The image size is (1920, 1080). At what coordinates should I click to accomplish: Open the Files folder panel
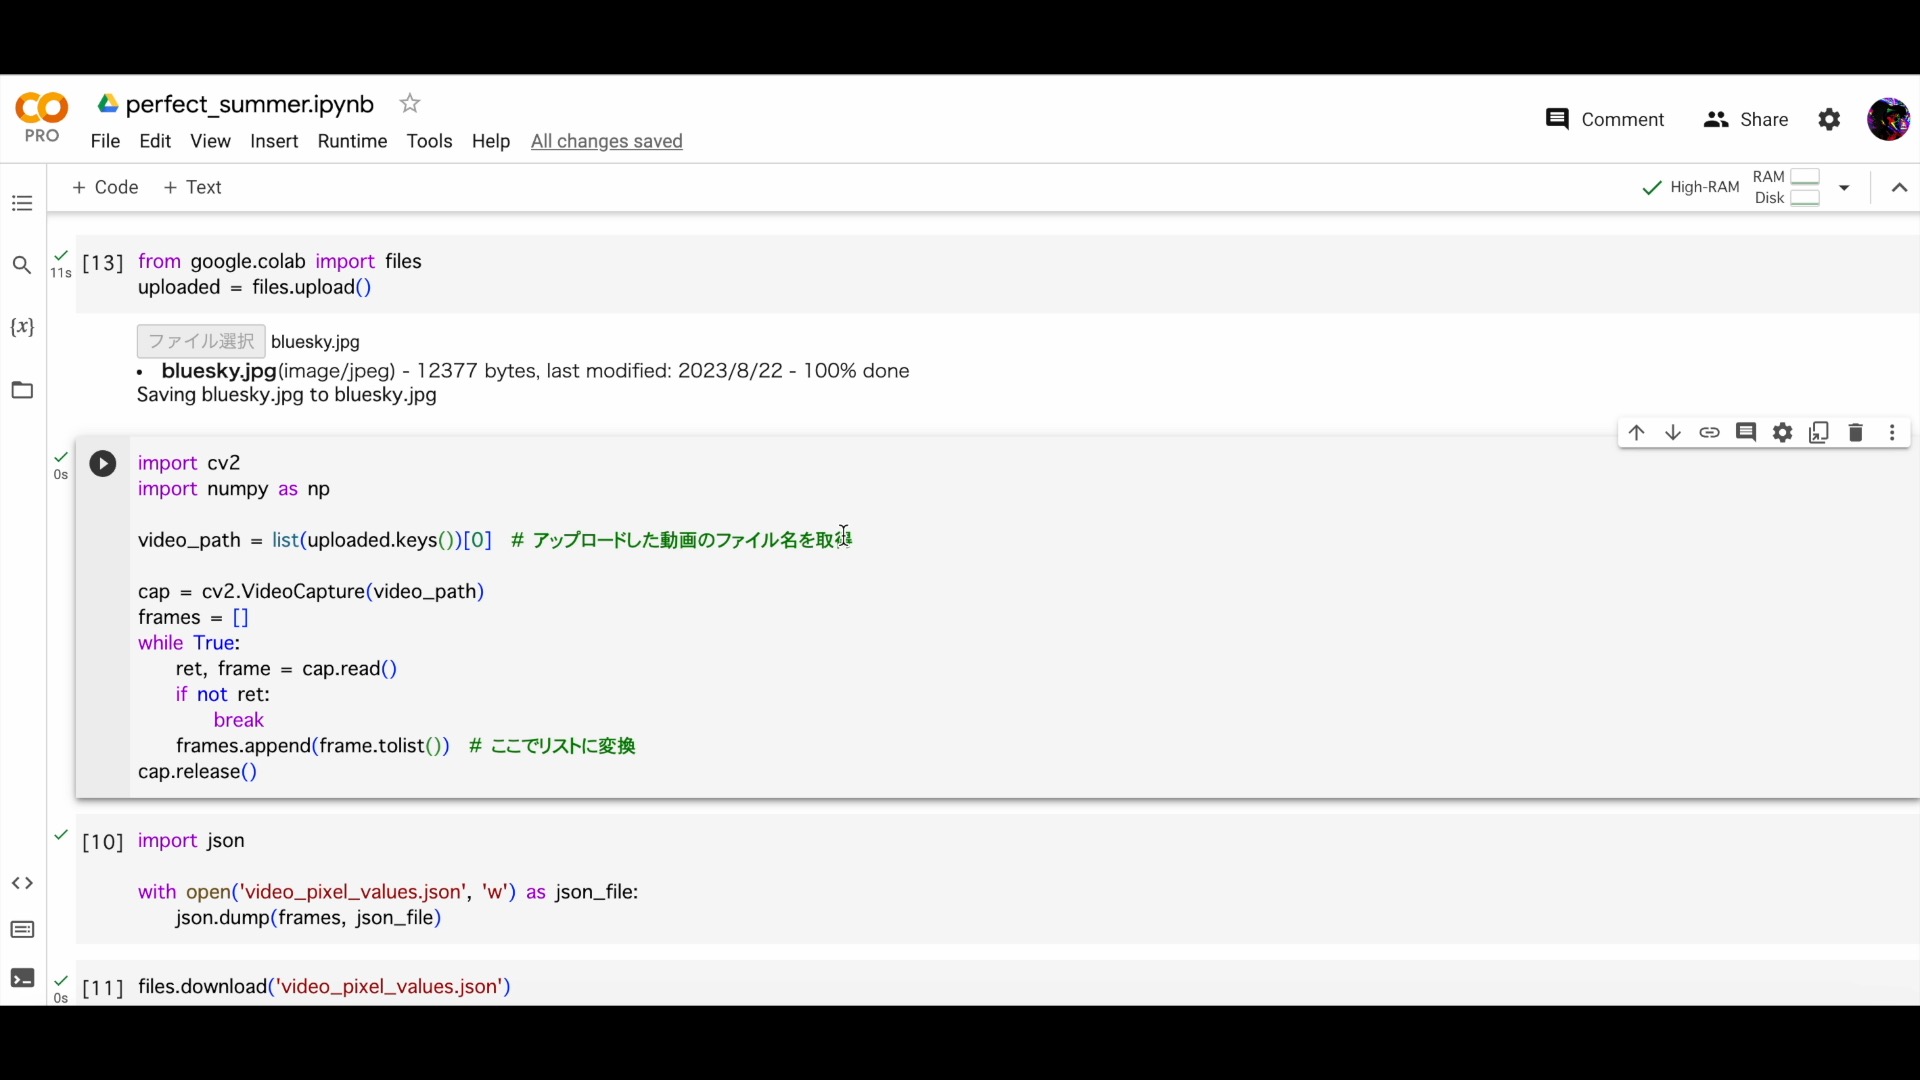tap(22, 390)
